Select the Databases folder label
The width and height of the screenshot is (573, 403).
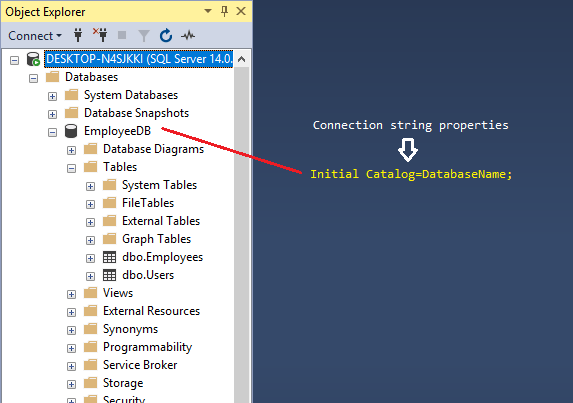pyautogui.click(x=91, y=77)
